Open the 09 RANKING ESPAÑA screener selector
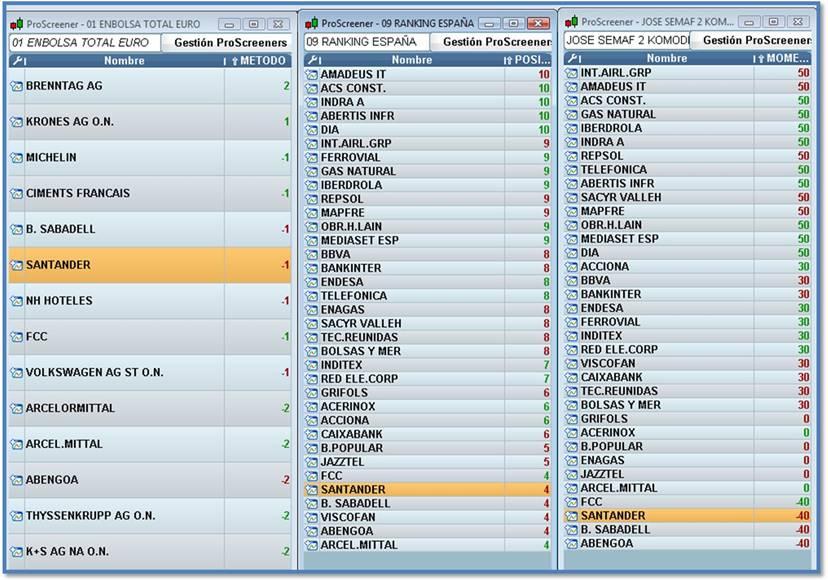 pyautogui.click(x=367, y=42)
